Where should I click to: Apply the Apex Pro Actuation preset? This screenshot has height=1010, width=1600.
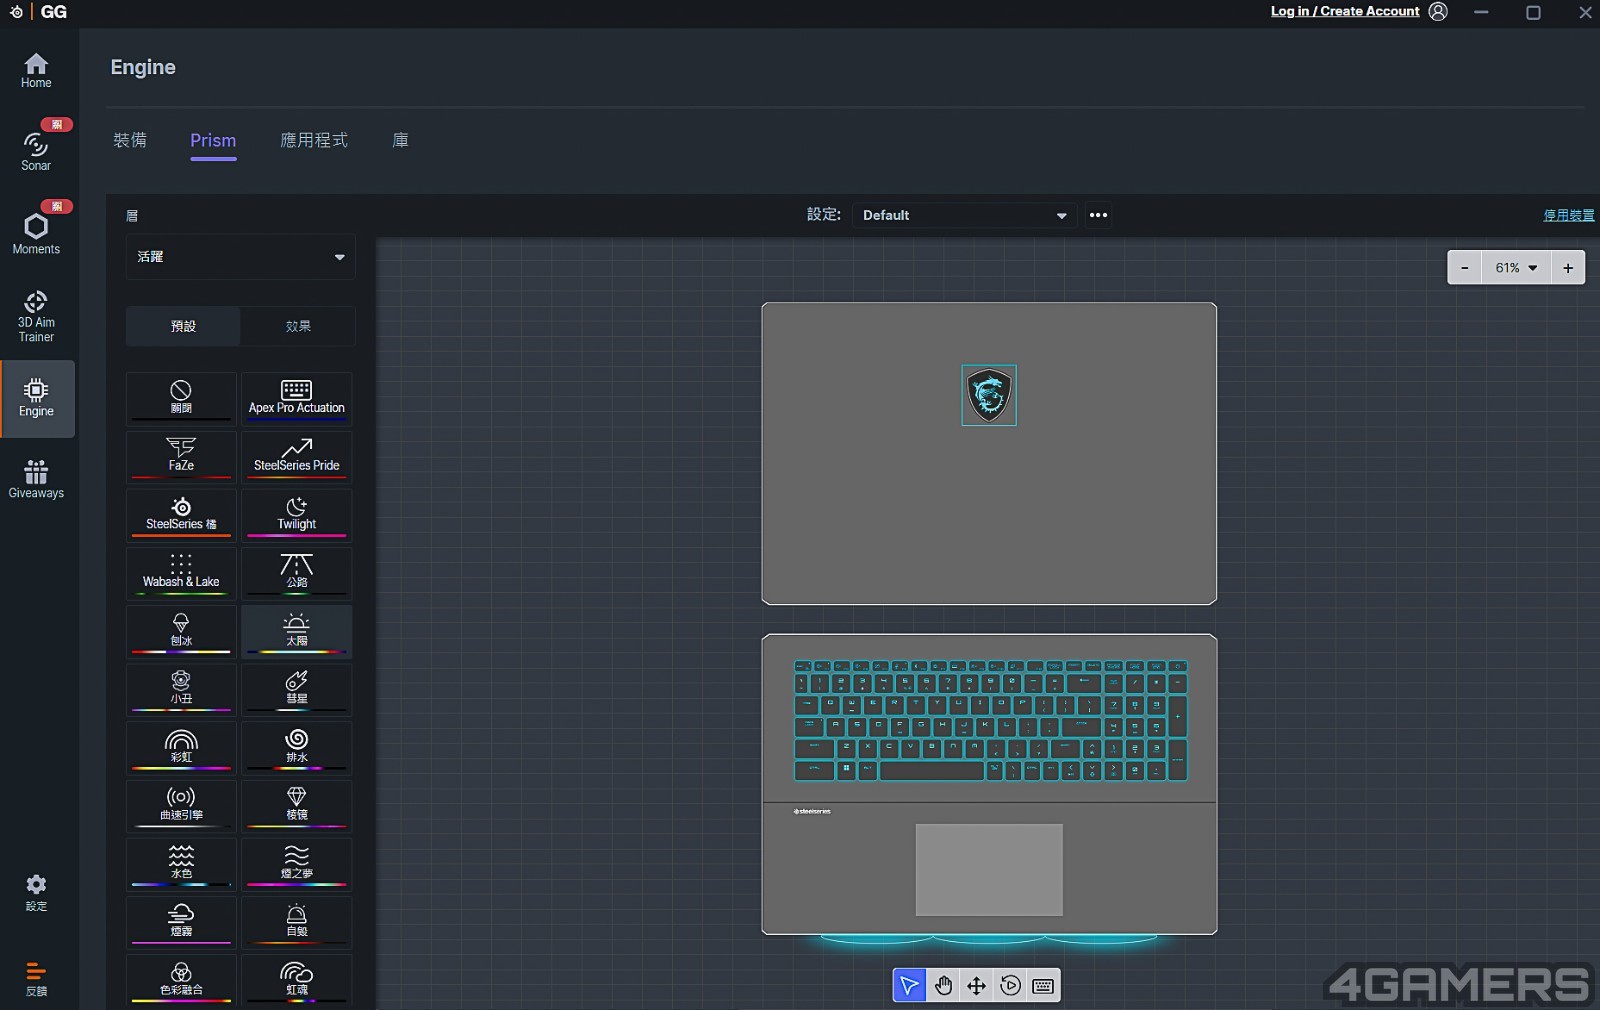coord(297,398)
